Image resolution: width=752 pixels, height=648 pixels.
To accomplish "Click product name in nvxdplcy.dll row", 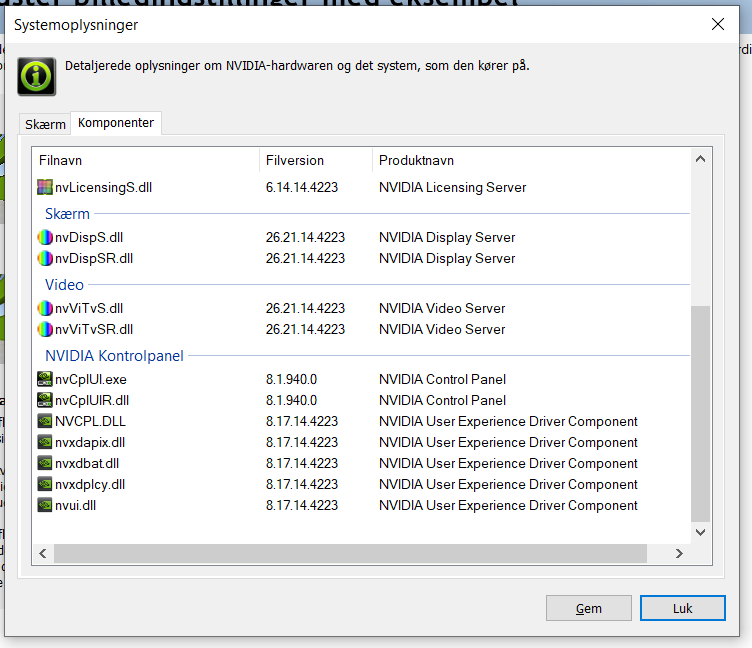I will [508, 484].
